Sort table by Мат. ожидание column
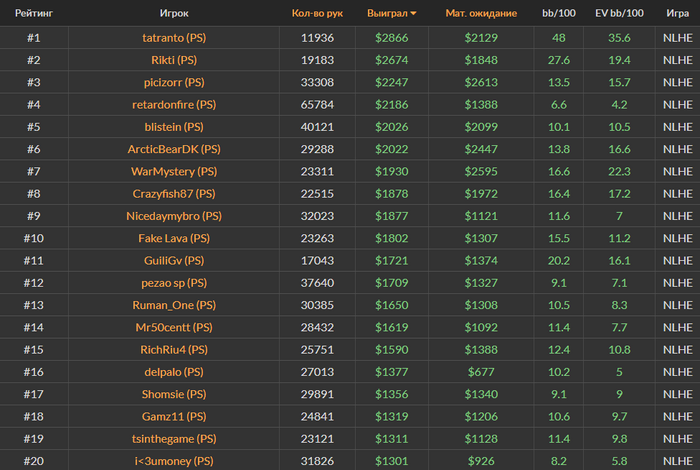700x470 pixels. click(481, 13)
